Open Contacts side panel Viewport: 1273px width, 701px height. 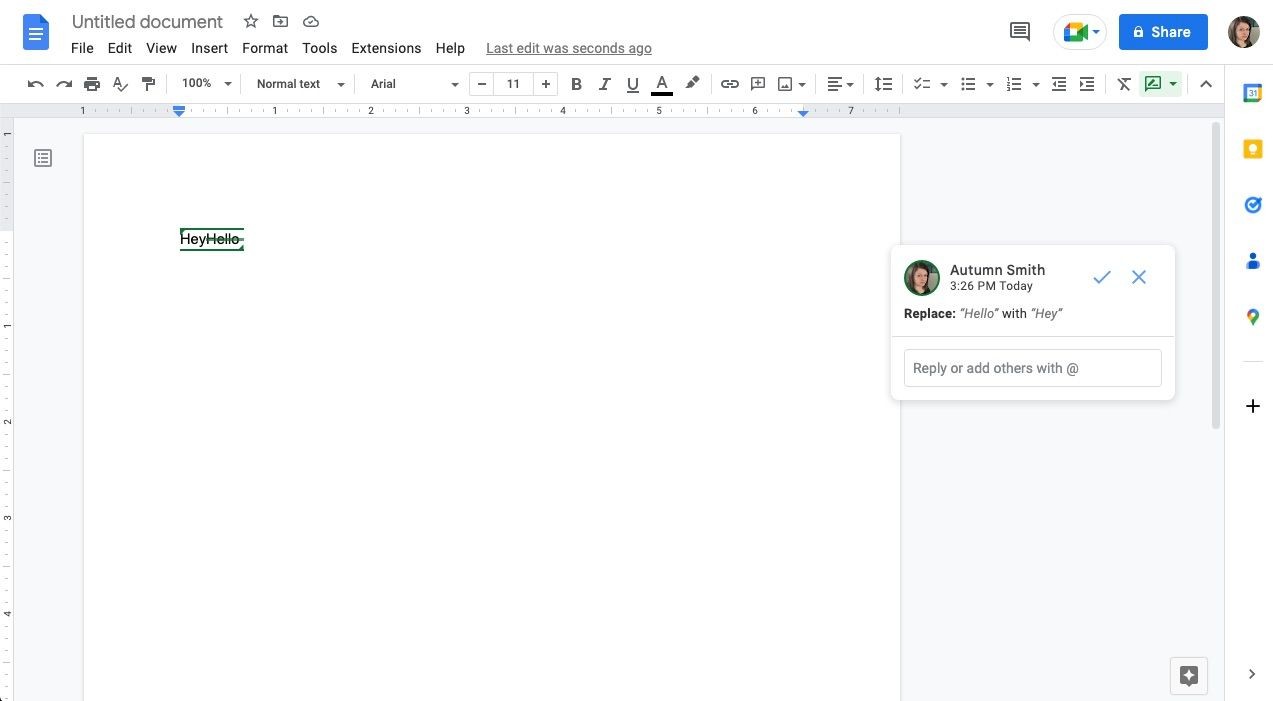click(x=1252, y=261)
